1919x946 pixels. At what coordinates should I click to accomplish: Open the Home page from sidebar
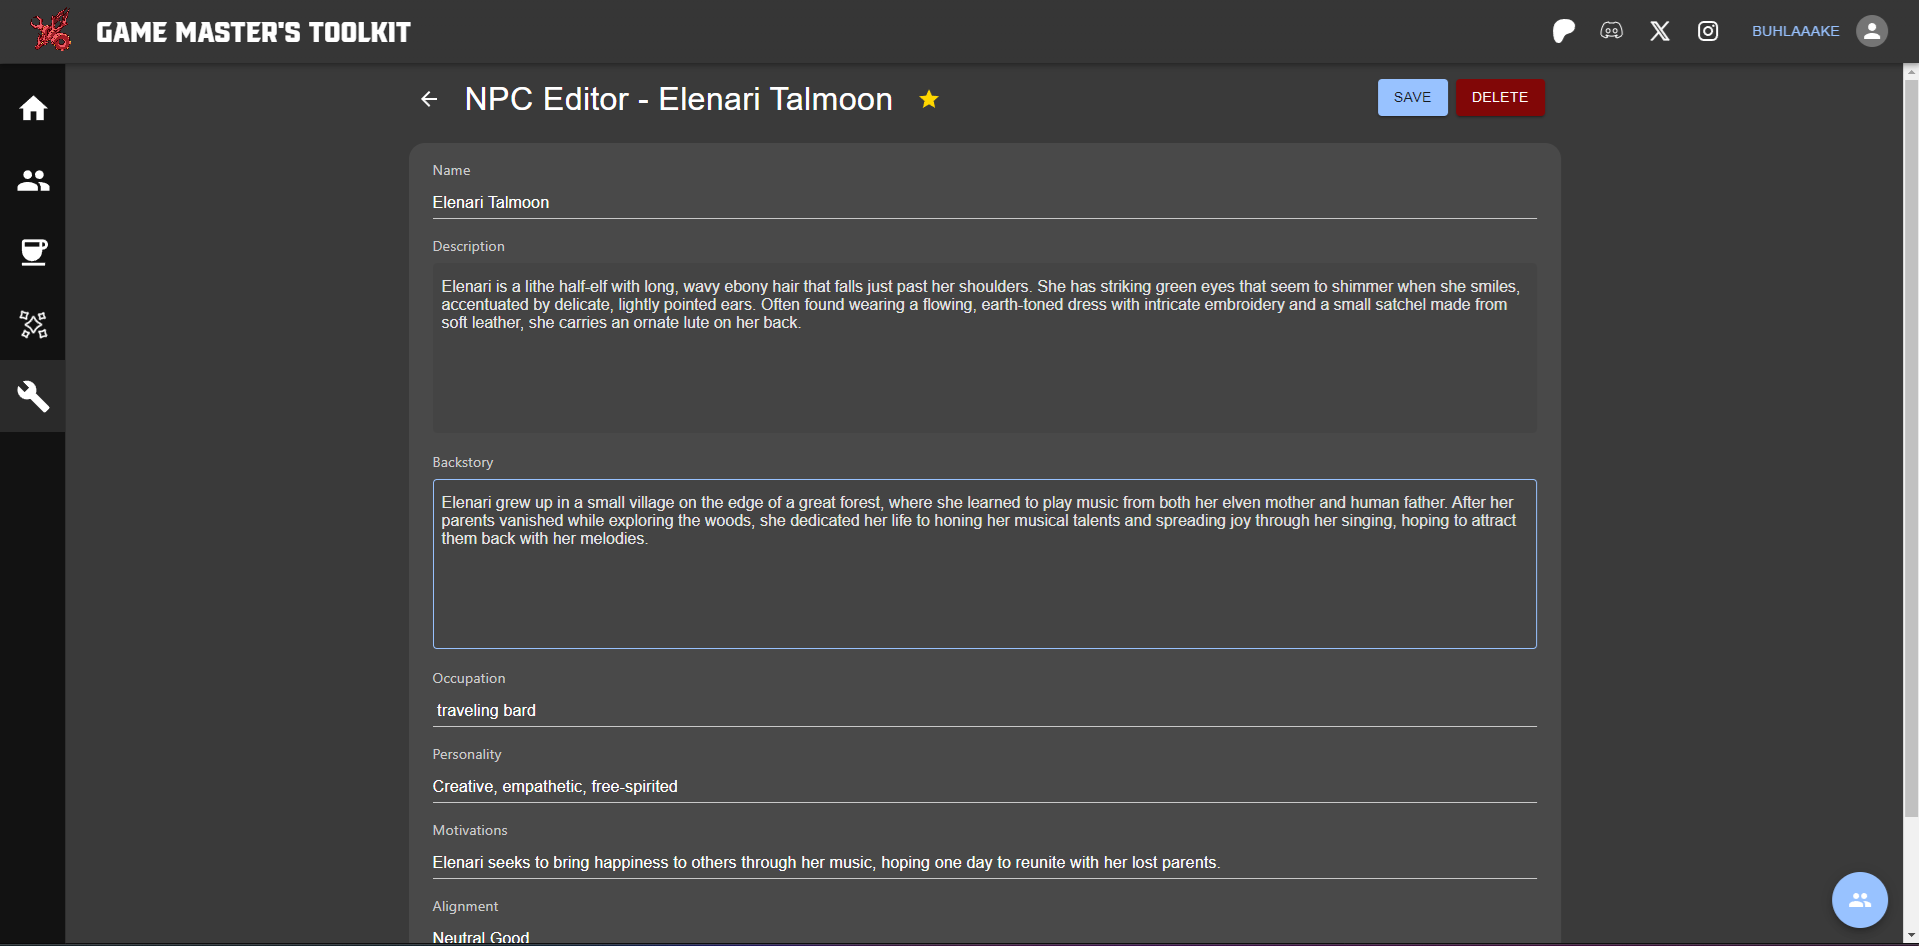[x=33, y=108]
